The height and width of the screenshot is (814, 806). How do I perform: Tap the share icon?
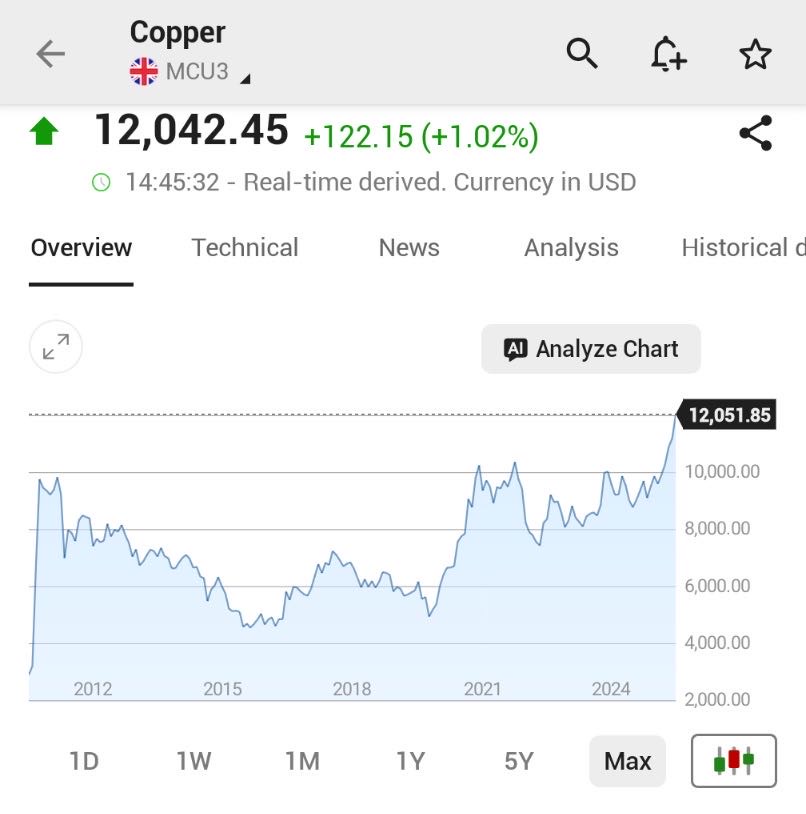(x=755, y=133)
